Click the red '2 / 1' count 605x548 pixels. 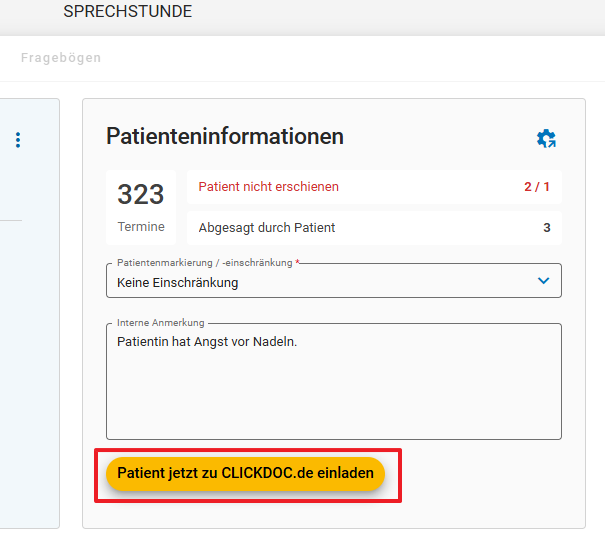click(x=536, y=187)
